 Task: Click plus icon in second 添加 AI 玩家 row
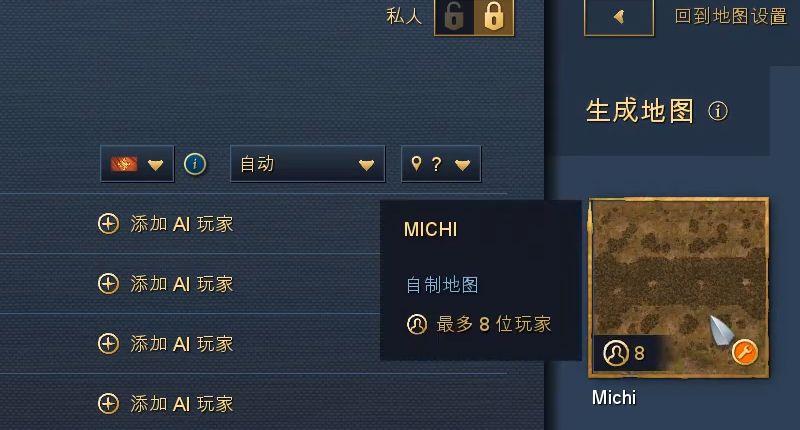(x=108, y=284)
